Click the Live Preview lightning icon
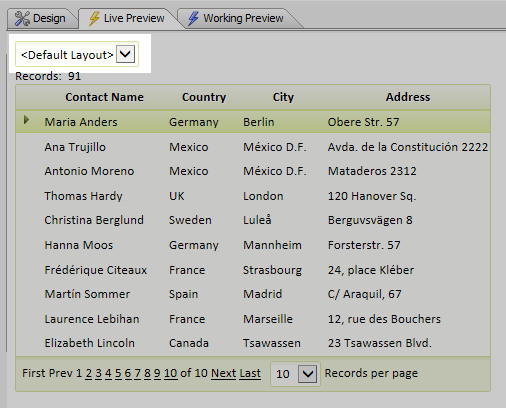506x408 pixels. tap(94, 19)
